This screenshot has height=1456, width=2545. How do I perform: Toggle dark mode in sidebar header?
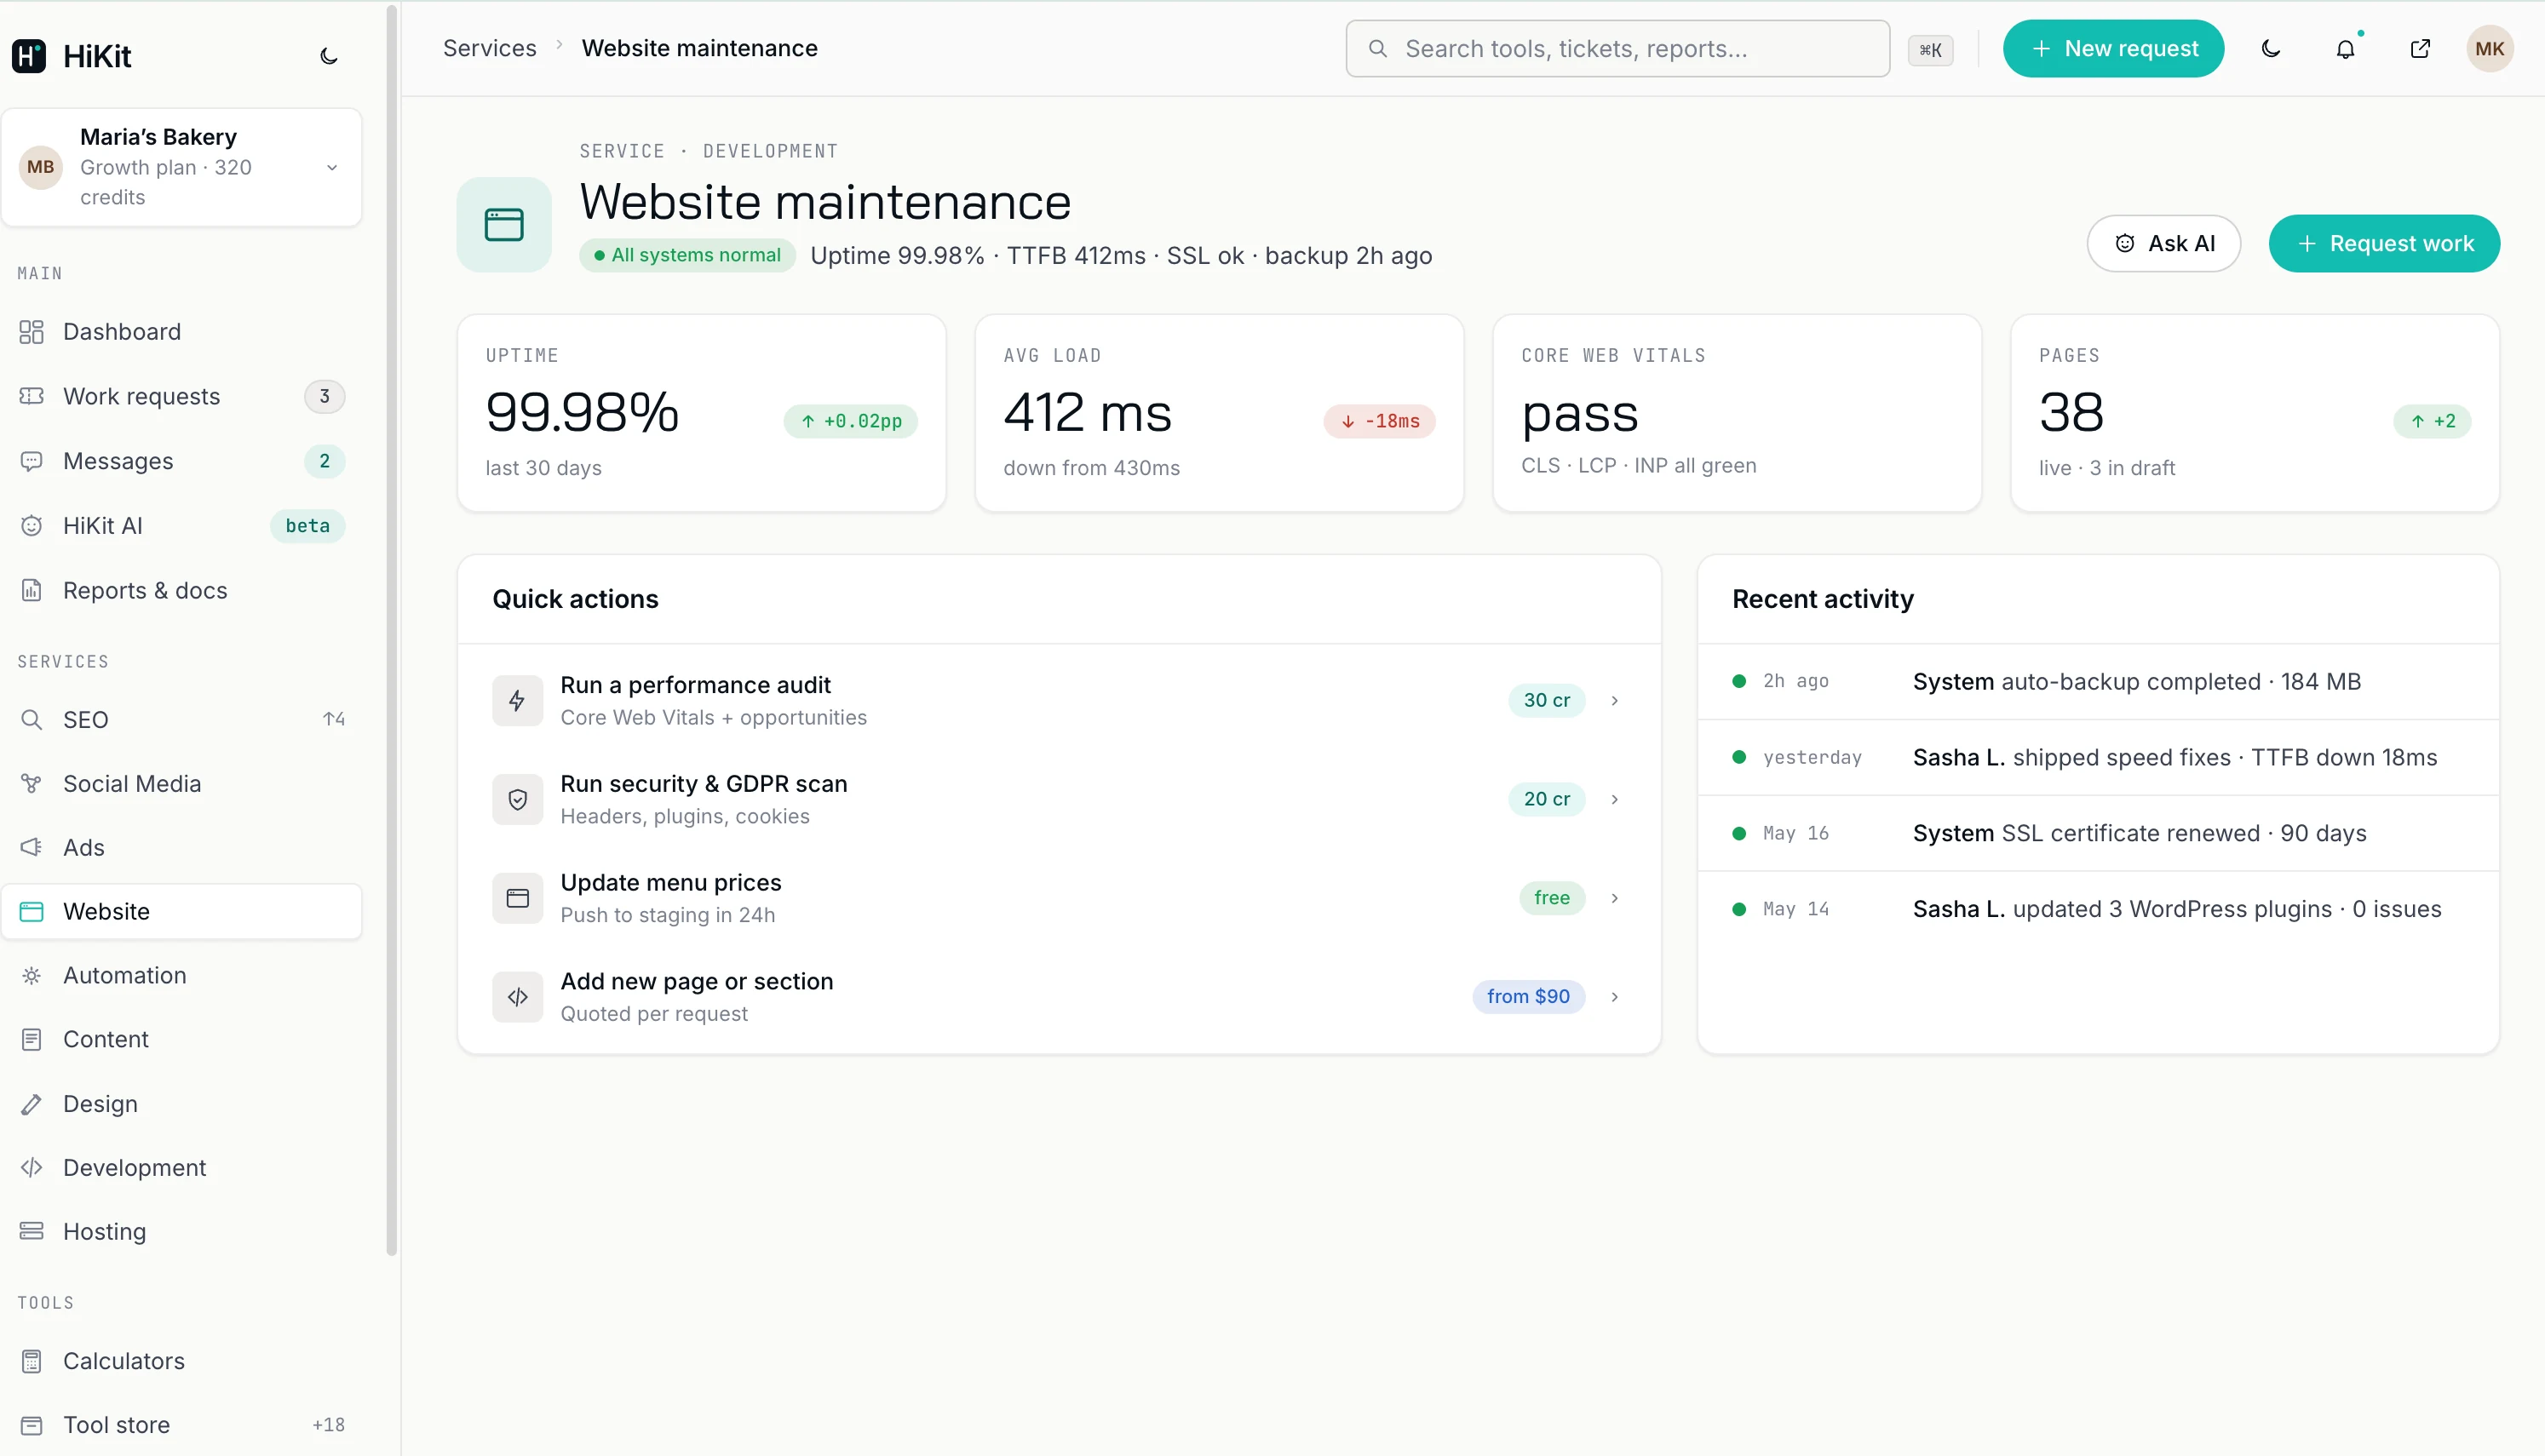pos(329,56)
